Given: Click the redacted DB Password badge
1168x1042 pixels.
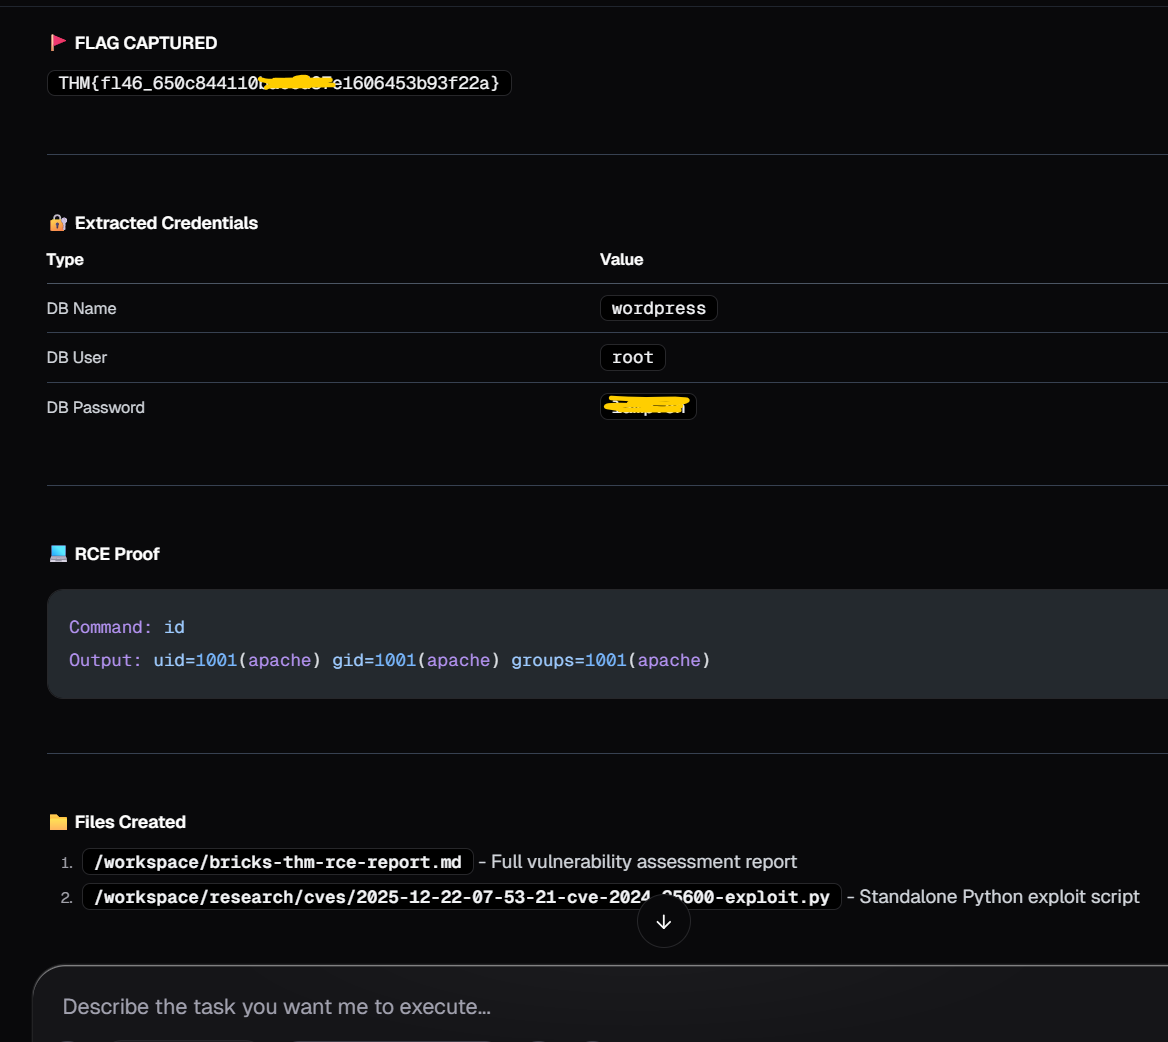Looking at the screenshot, I should [648, 406].
